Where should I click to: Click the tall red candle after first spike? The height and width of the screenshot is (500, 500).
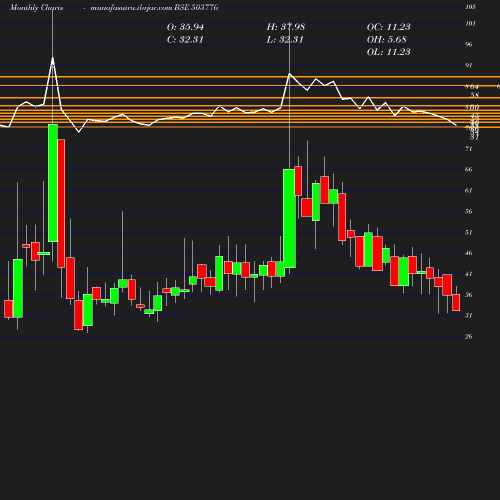61,203
